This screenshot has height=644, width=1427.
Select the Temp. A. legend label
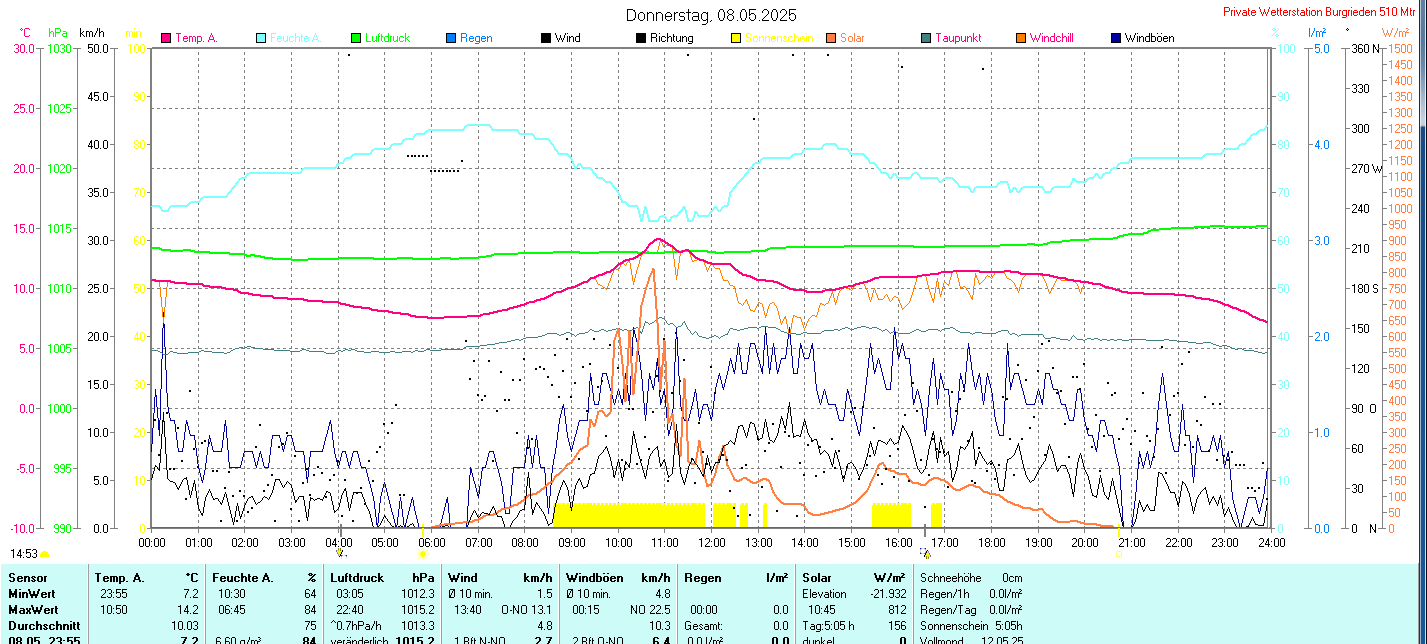point(196,38)
